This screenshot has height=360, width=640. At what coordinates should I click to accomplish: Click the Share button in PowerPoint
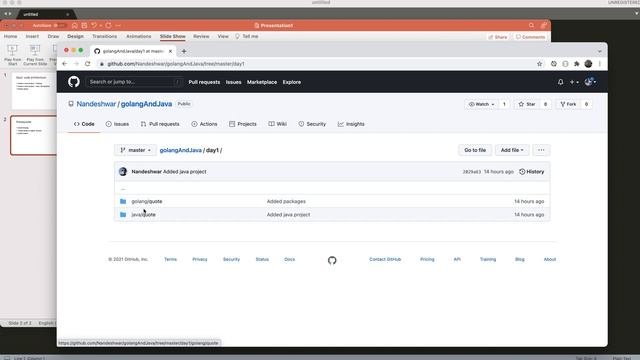[498, 37]
